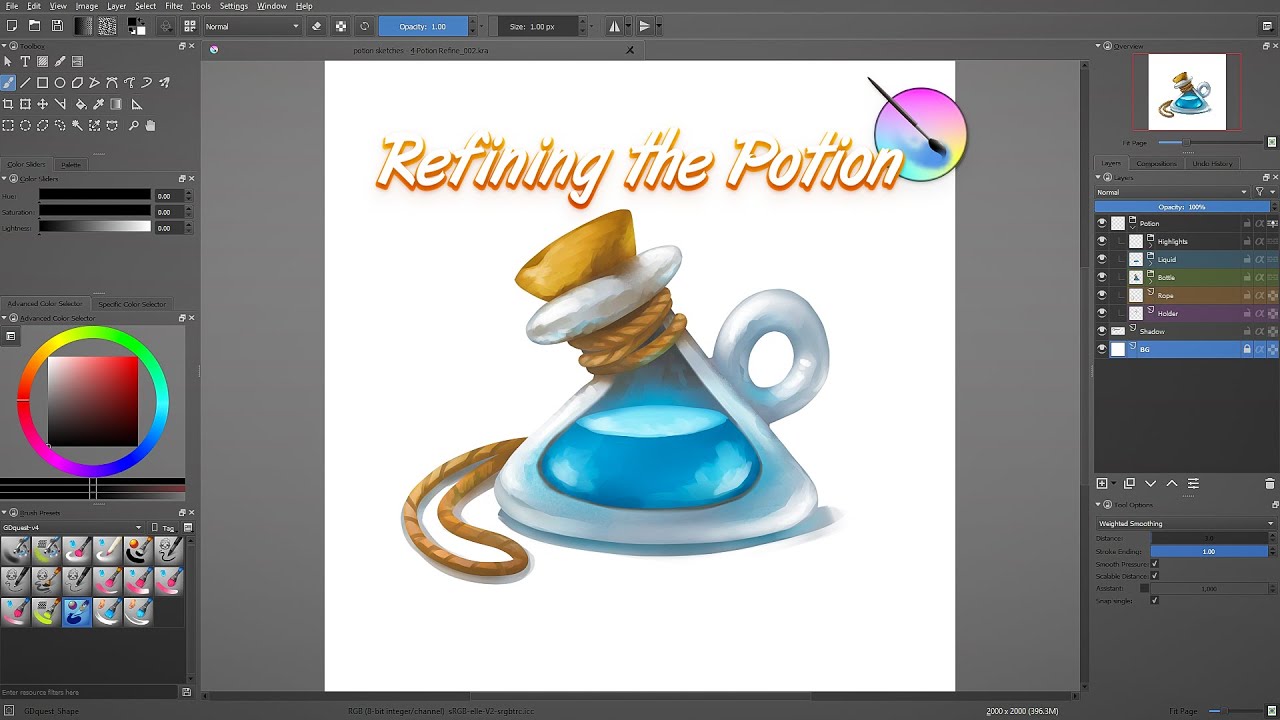Select the Crop tool
The image size is (1280, 720).
click(8, 104)
